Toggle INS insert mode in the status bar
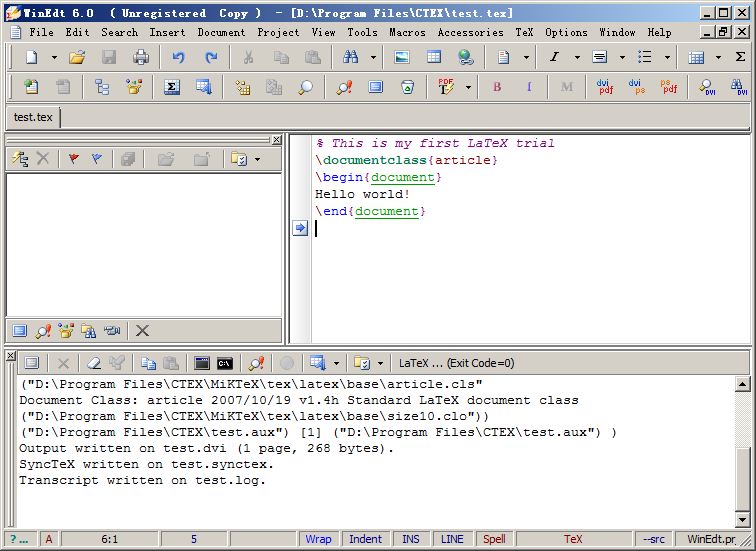 [411, 539]
